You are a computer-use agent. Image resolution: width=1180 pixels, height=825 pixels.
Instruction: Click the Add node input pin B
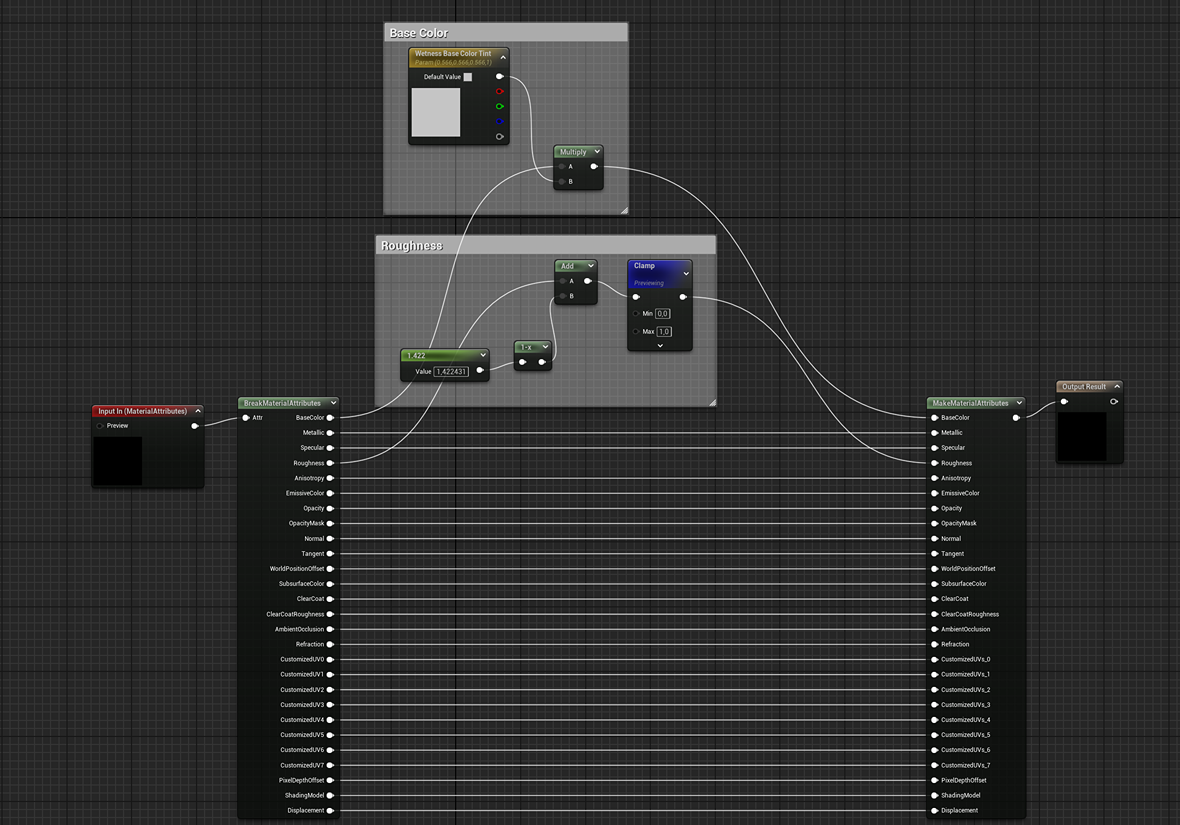coord(563,296)
